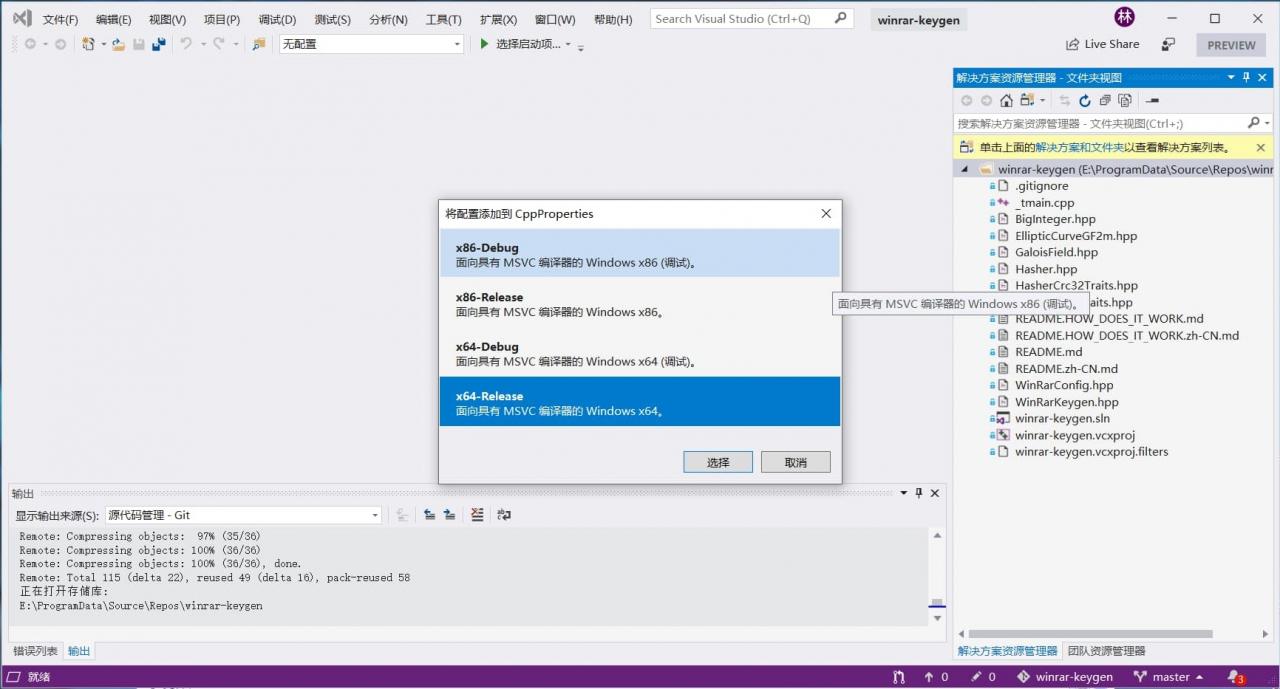Click the 解决方案和文件夹 link in yellow banner
This screenshot has width=1280, height=689.
click(1079, 147)
